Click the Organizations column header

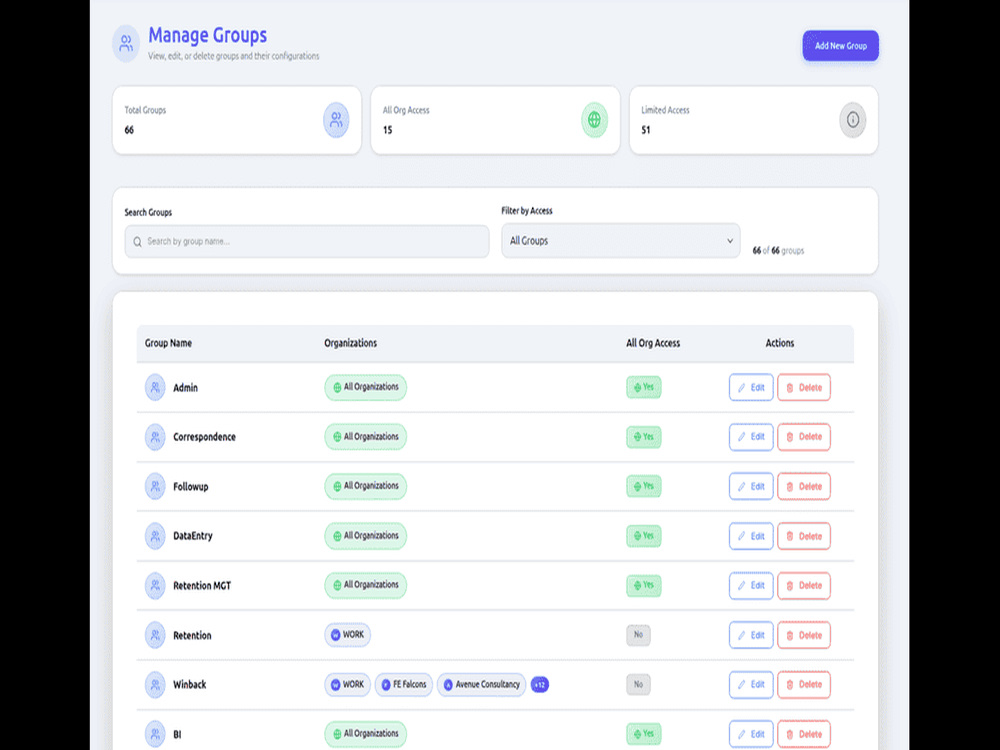click(x=350, y=343)
